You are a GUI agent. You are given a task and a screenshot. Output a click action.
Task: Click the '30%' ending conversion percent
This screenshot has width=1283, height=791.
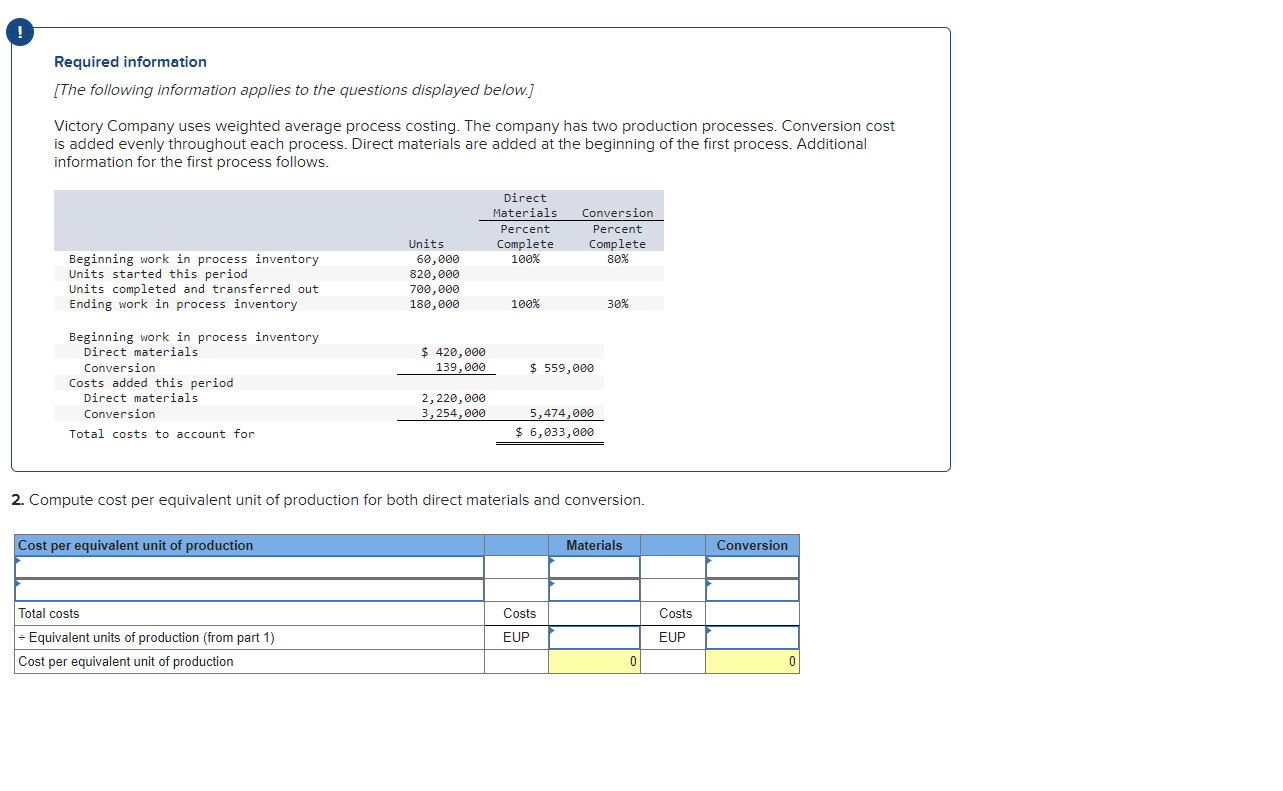coord(618,304)
